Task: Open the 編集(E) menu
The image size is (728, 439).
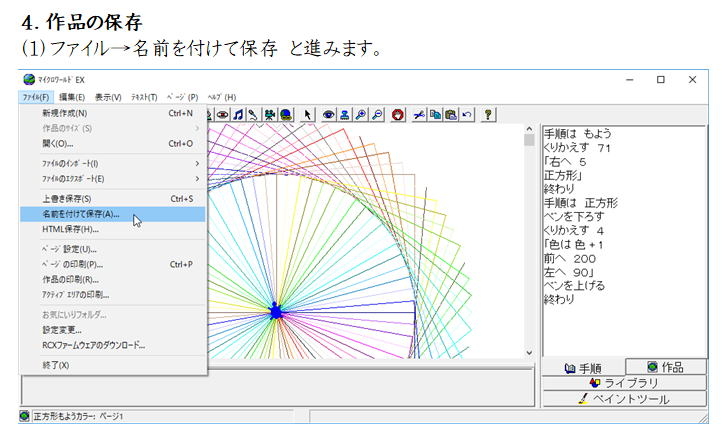Action: tap(72, 97)
